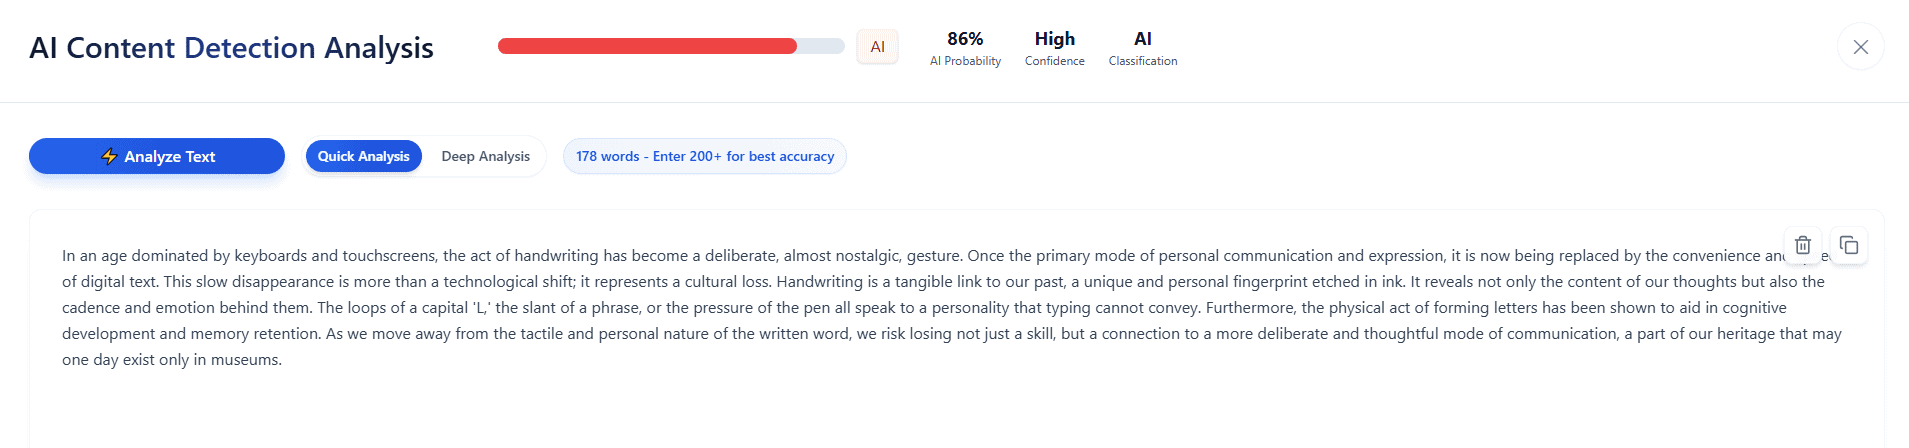Click the "Classification" label text

click(x=1142, y=61)
